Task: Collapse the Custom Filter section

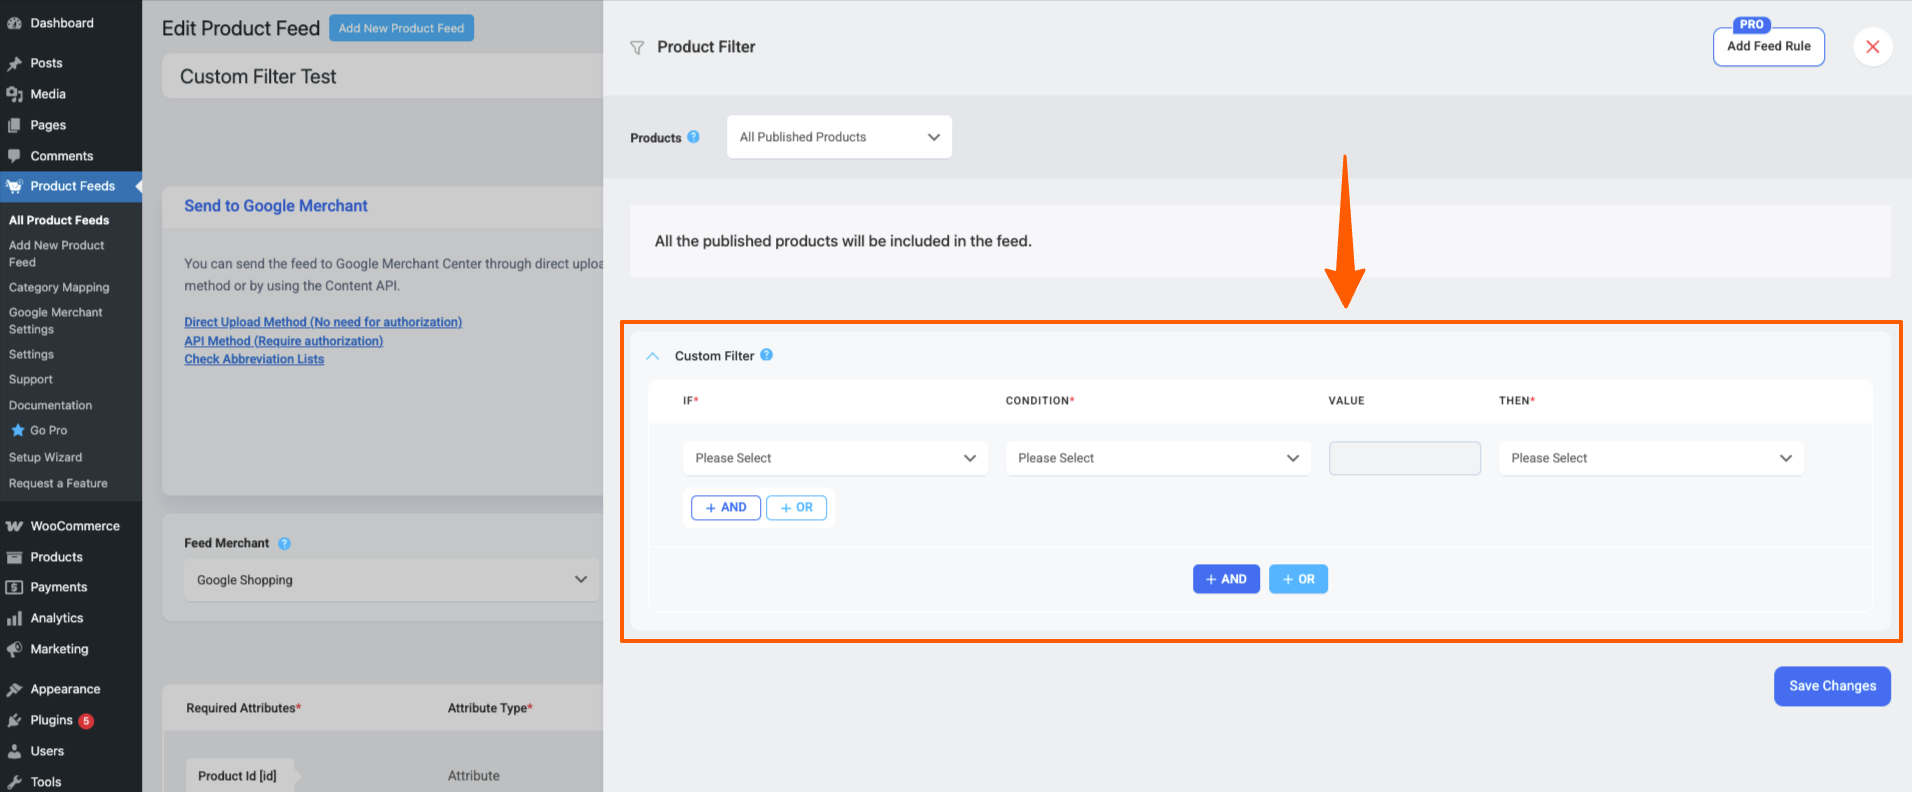Action: point(653,356)
